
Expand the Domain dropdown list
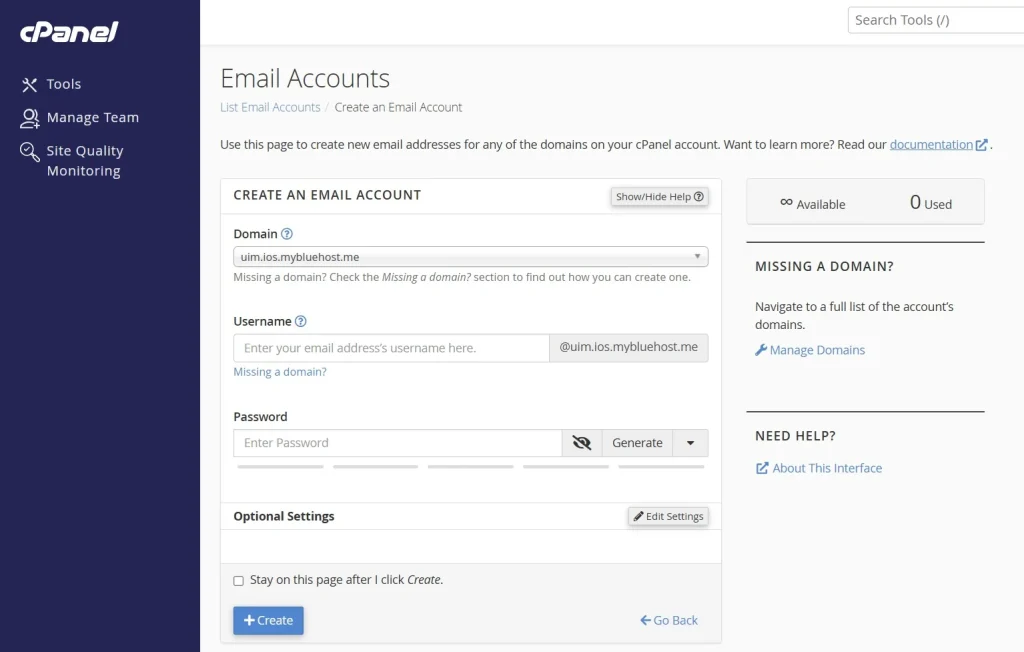click(x=470, y=257)
